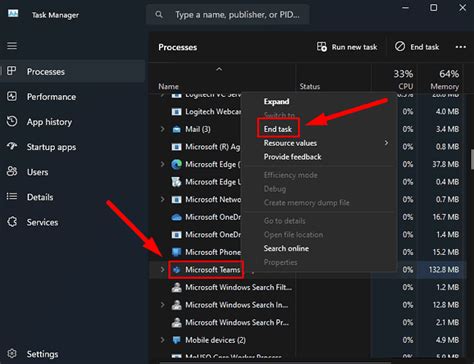The width and height of the screenshot is (474, 364).
Task: Click the Windows Search Filter Host icon
Action: pyautogui.click(x=176, y=287)
